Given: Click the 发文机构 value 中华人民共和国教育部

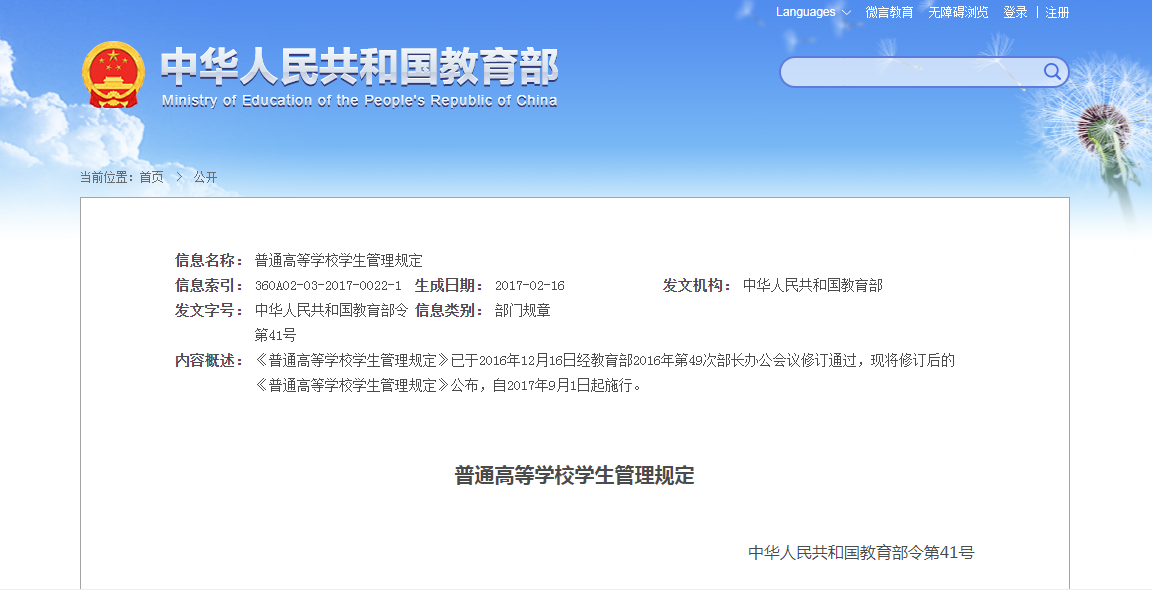Looking at the screenshot, I should [813, 285].
